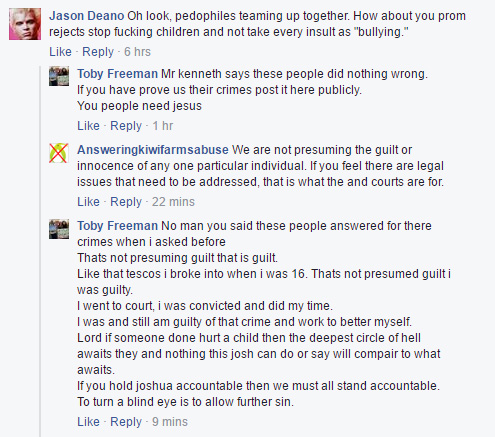Viewport: 495px width, 437px height.
Task: Open Toby Freeman's name on the 'No man' comment
Action: click(x=117, y=226)
